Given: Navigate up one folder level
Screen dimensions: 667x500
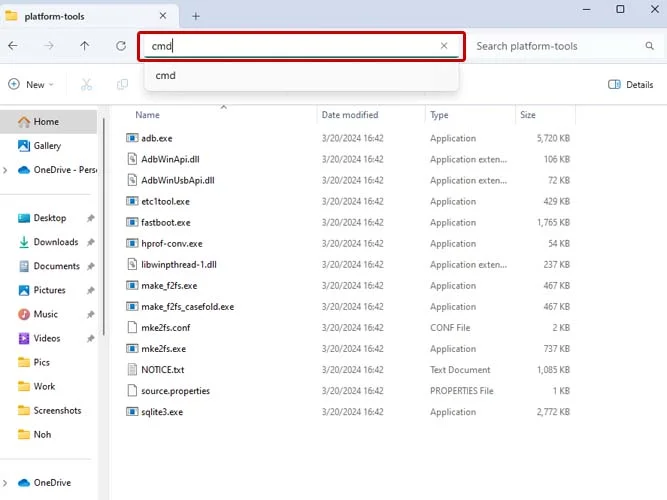Looking at the screenshot, I should pos(85,46).
